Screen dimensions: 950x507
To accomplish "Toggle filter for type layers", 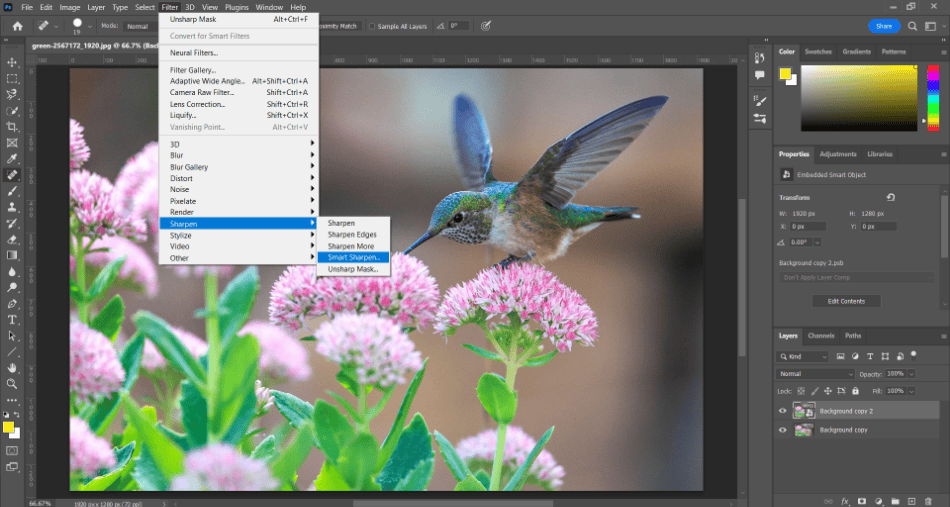I will pos(870,357).
